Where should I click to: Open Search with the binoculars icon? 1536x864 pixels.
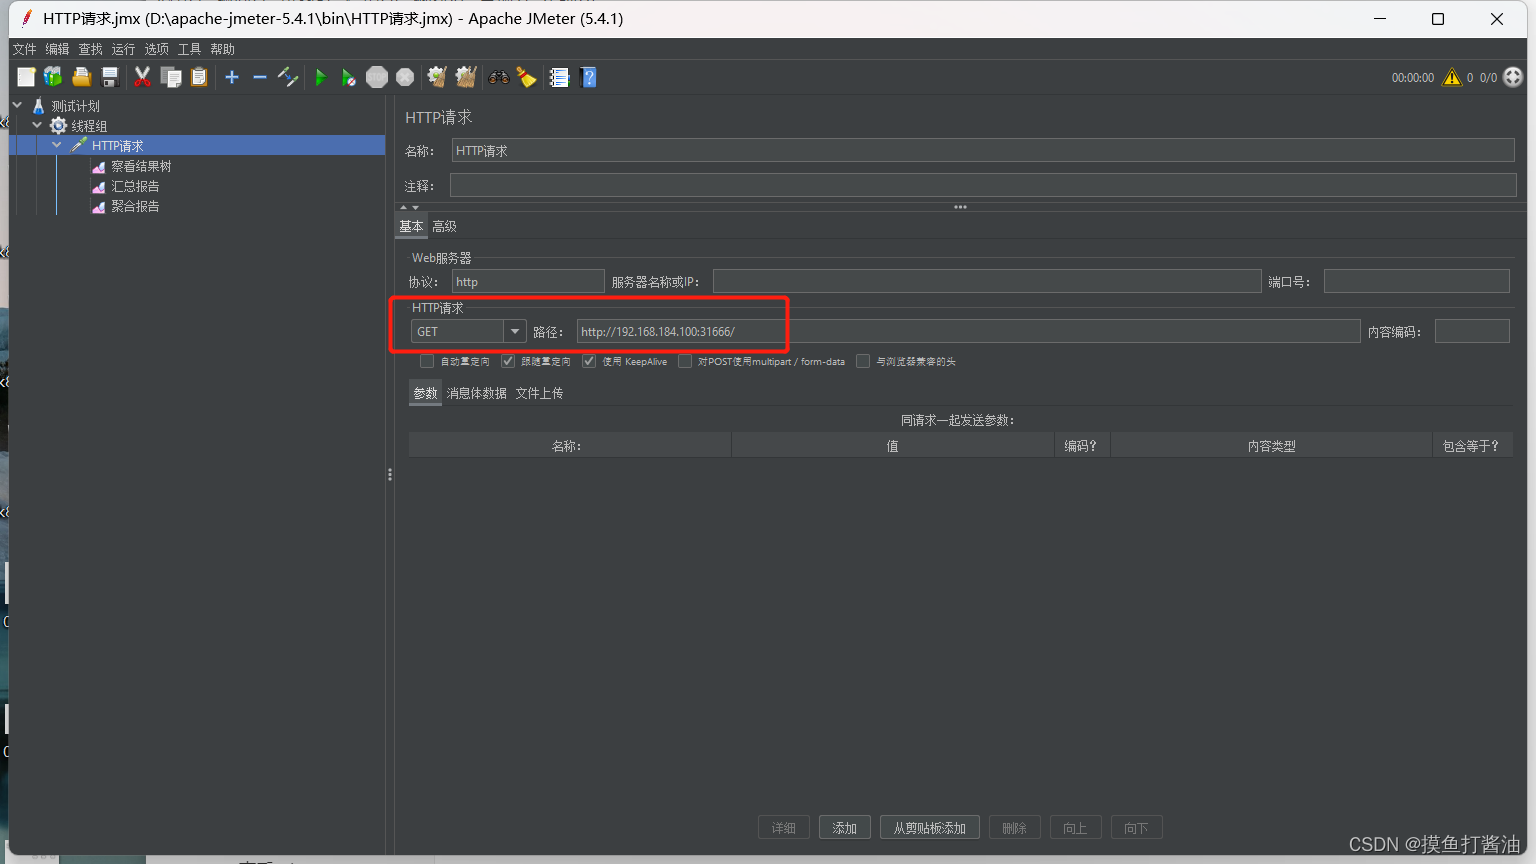point(498,77)
